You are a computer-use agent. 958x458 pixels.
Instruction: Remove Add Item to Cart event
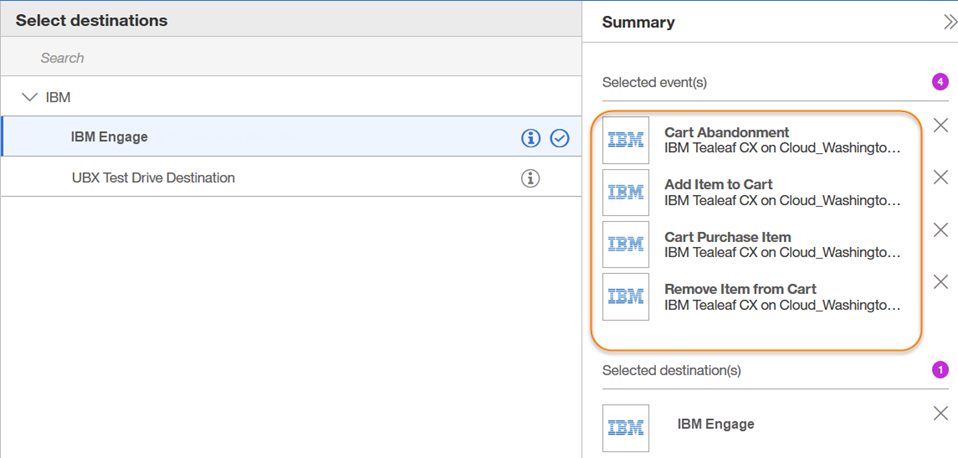pos(941,178)
